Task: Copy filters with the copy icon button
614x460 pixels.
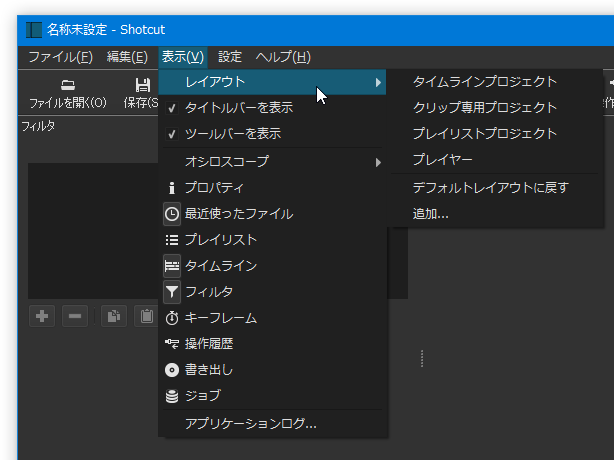Action: click(x=114, y=316)
